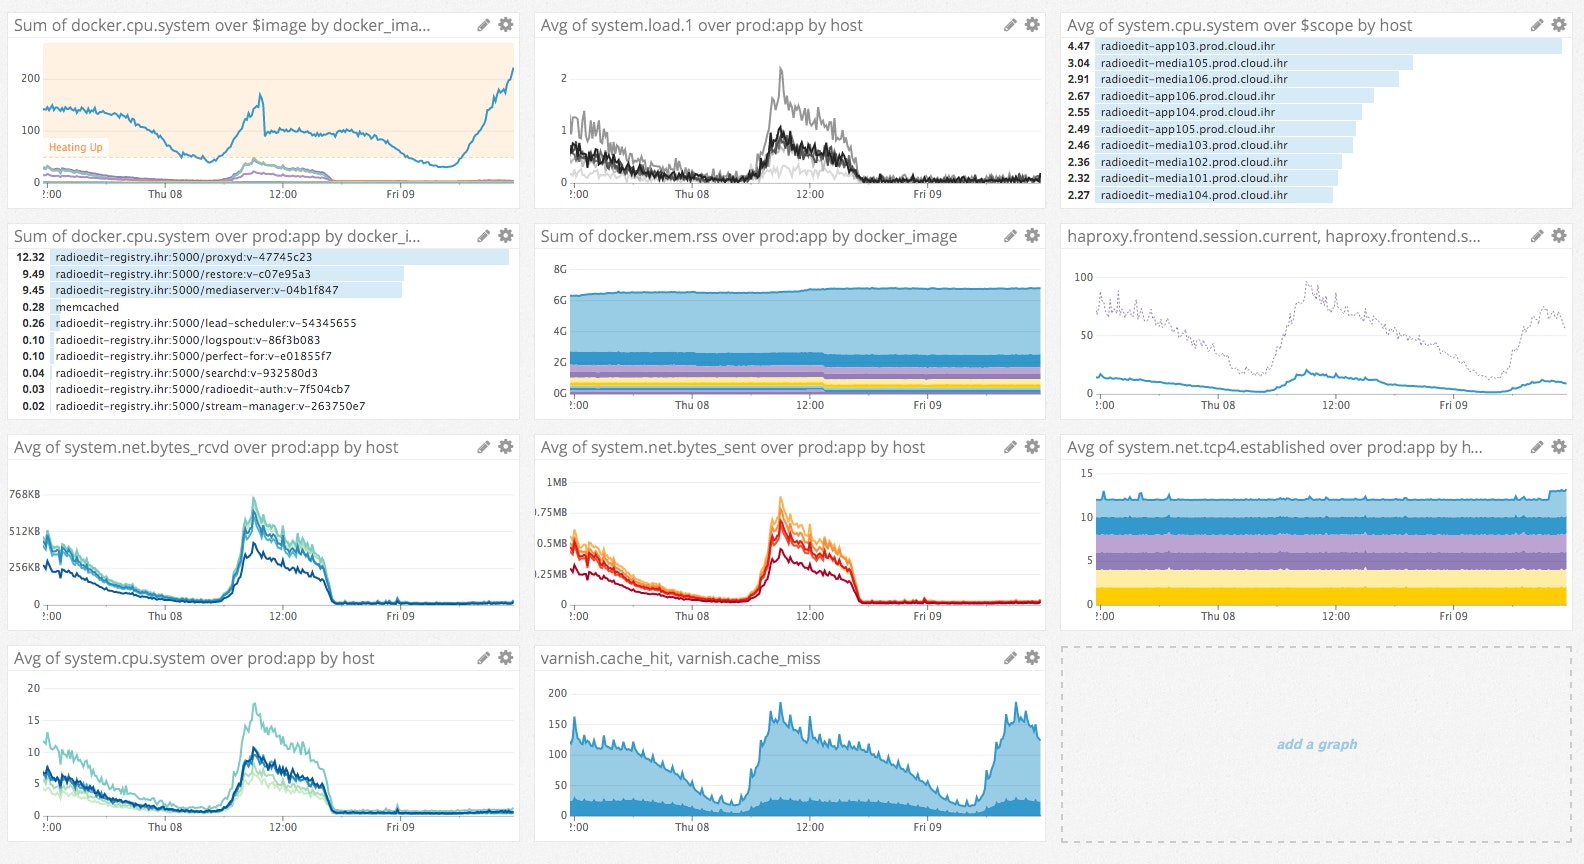The image size is (1584, 864).
Task: Select radioedit-app103.prod.cloud.ihr host row
Action: (x=1187, y=46)
